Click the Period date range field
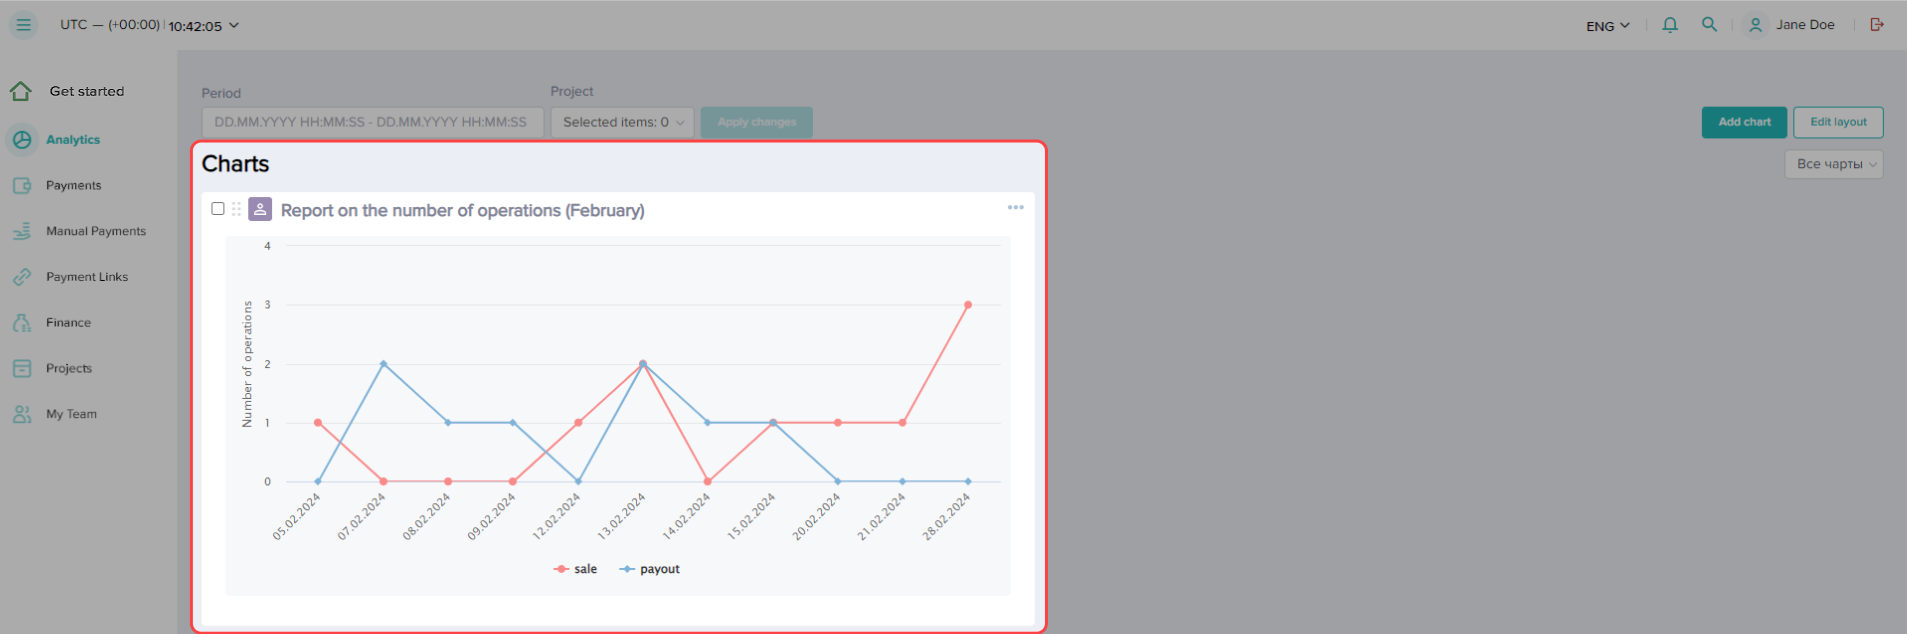Screen dimensions: 1907x634 [372, 122]
